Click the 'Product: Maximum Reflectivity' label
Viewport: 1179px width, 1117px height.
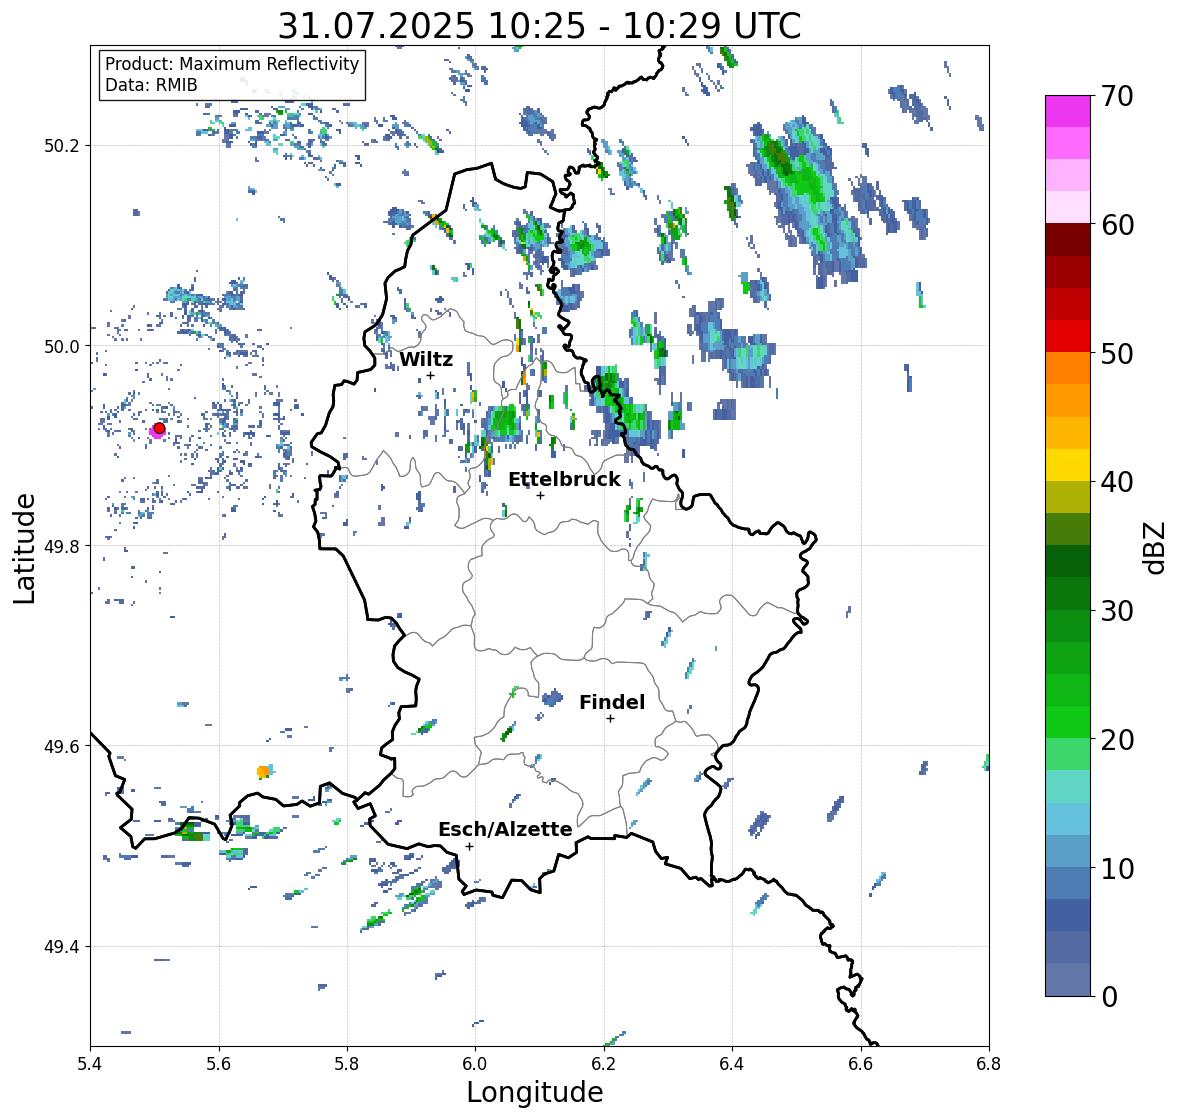232,64
